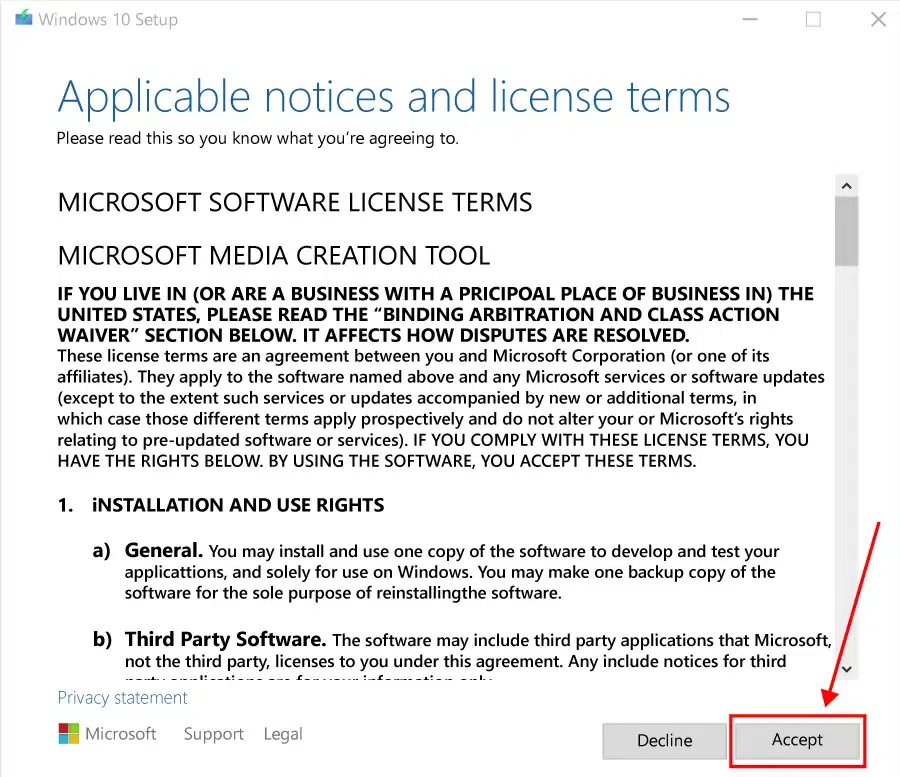
Task: Click the Microsoft logo
Action: pyautogui.click(x=68, y=733)
